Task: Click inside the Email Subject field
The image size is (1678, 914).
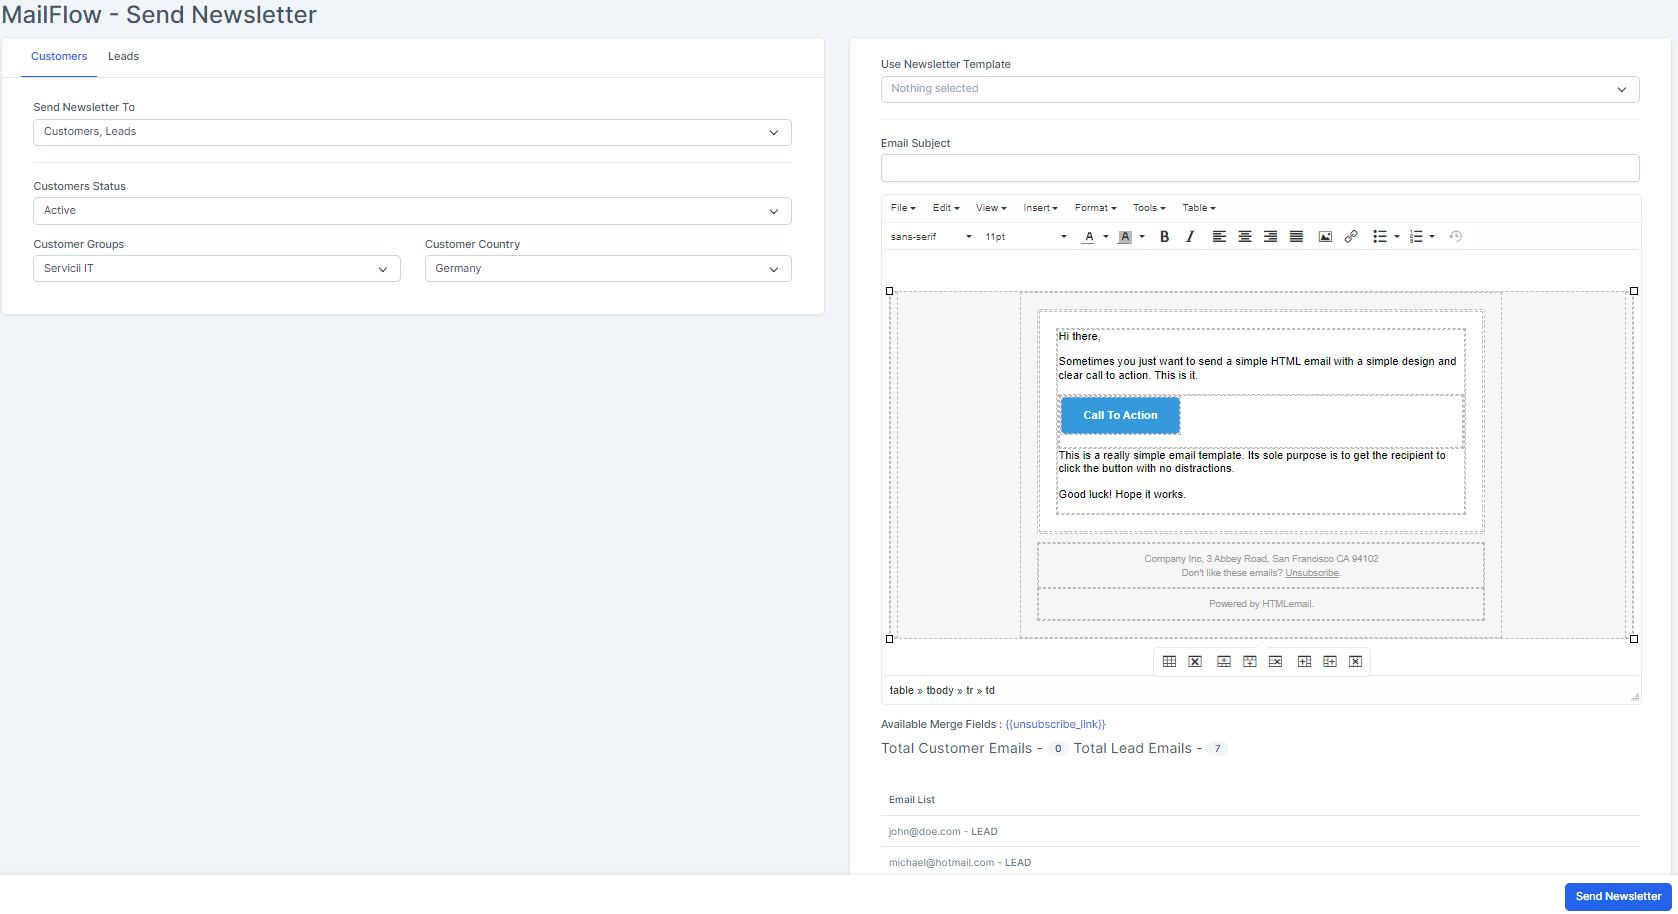Action: pos(1259,167)
